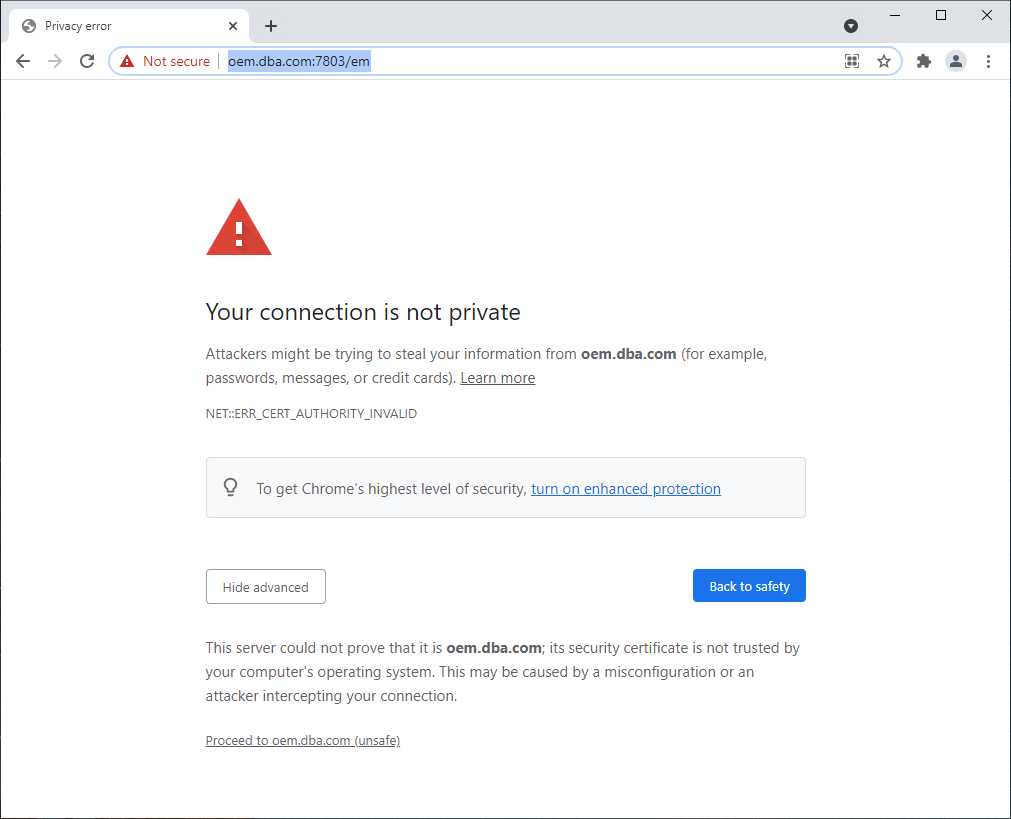The image size is (1011, 819).
Task: Click the Not secure warning triangle icon
Action: (127, 61)
